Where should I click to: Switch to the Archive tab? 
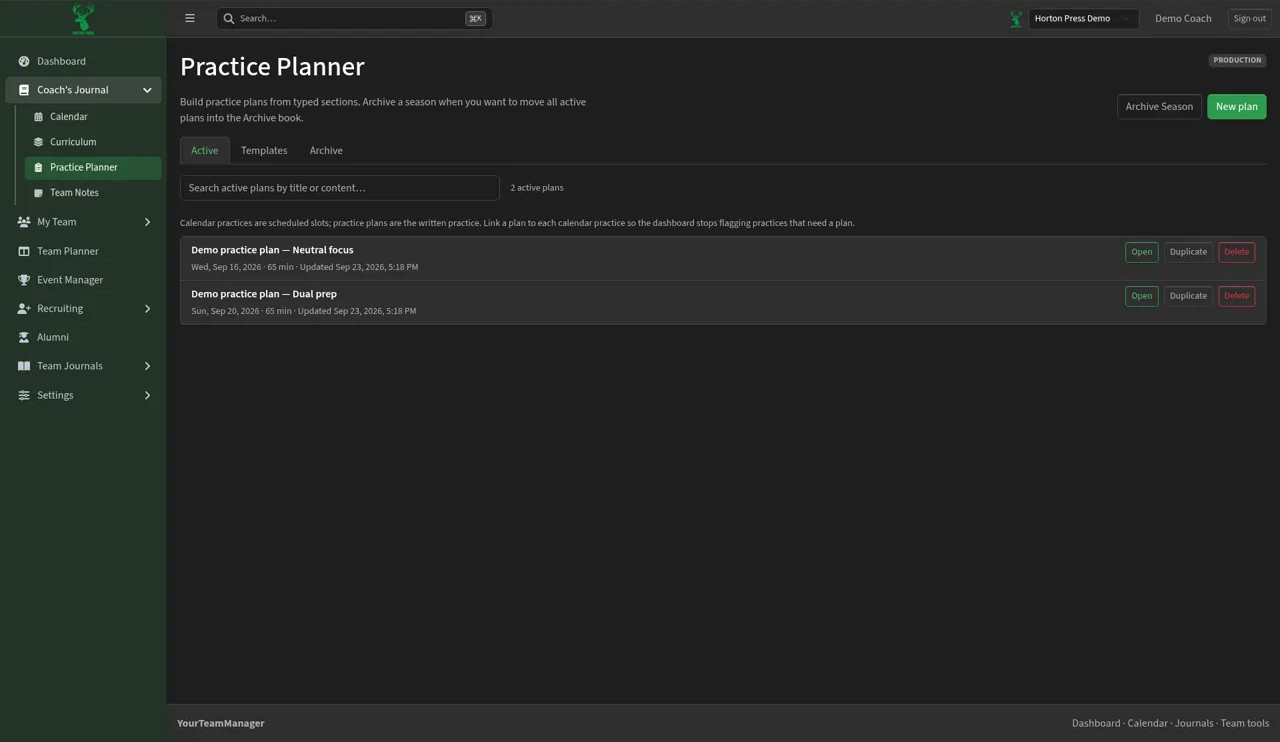click(x=326, y=150)
